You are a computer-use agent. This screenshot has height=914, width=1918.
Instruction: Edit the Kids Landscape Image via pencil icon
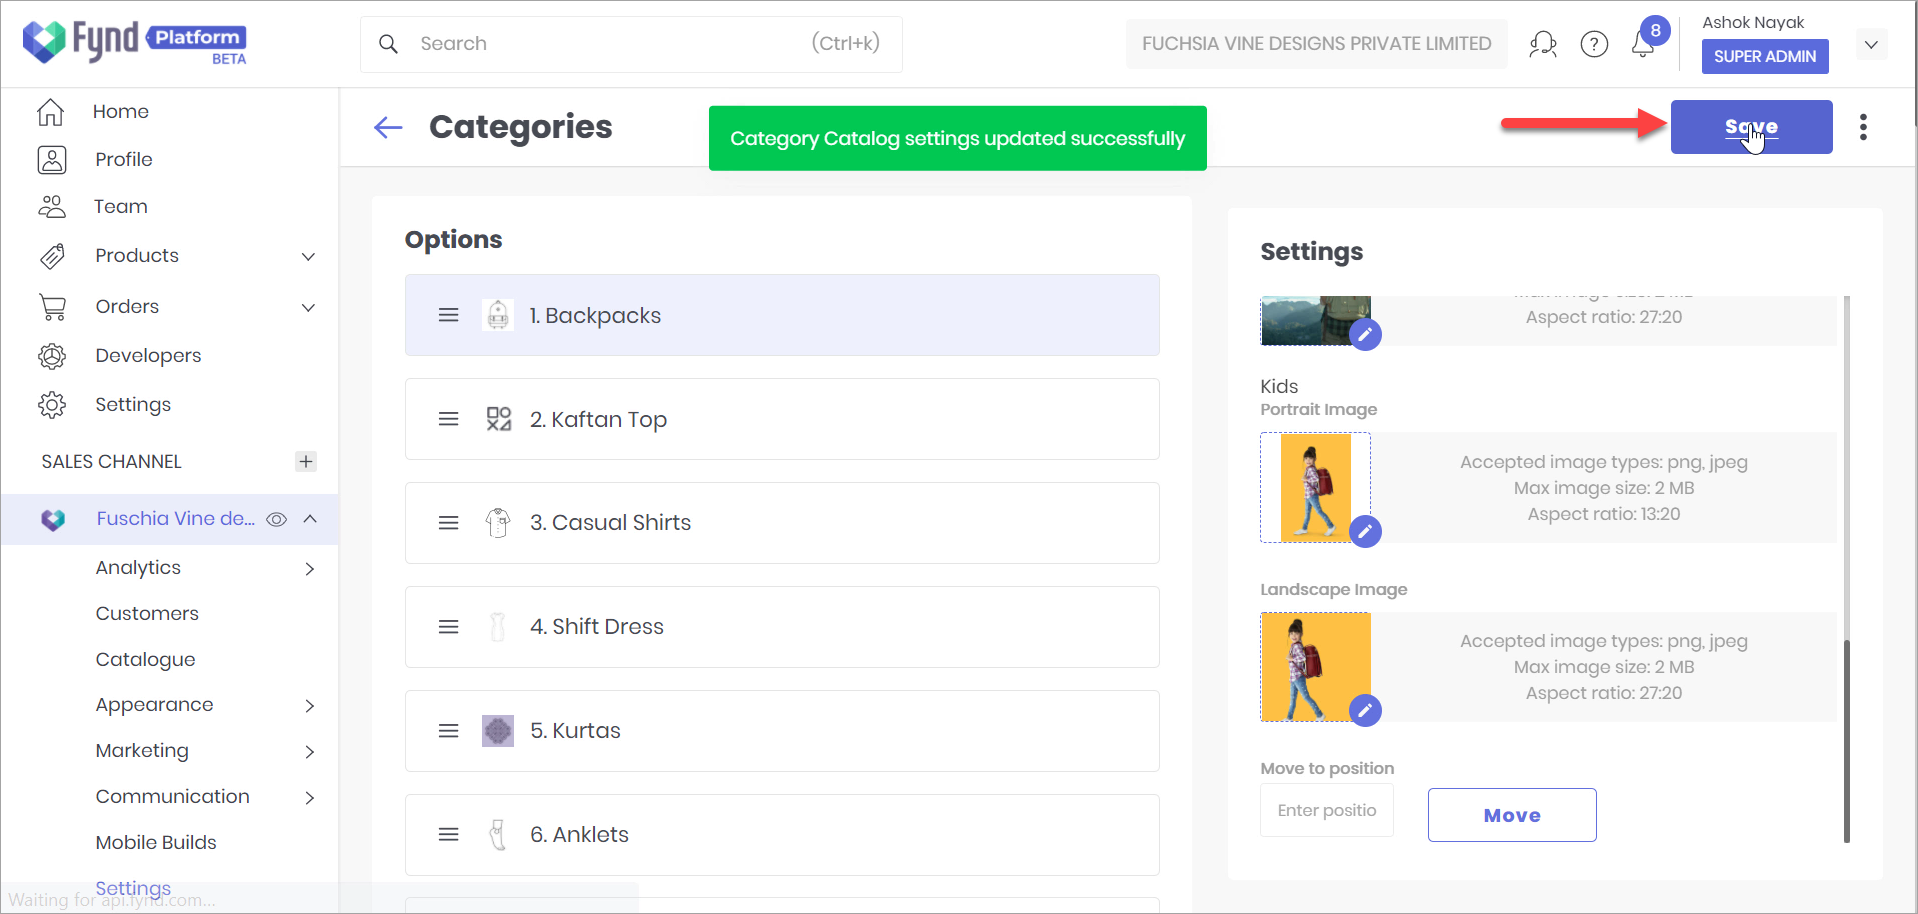[1366, 710]
